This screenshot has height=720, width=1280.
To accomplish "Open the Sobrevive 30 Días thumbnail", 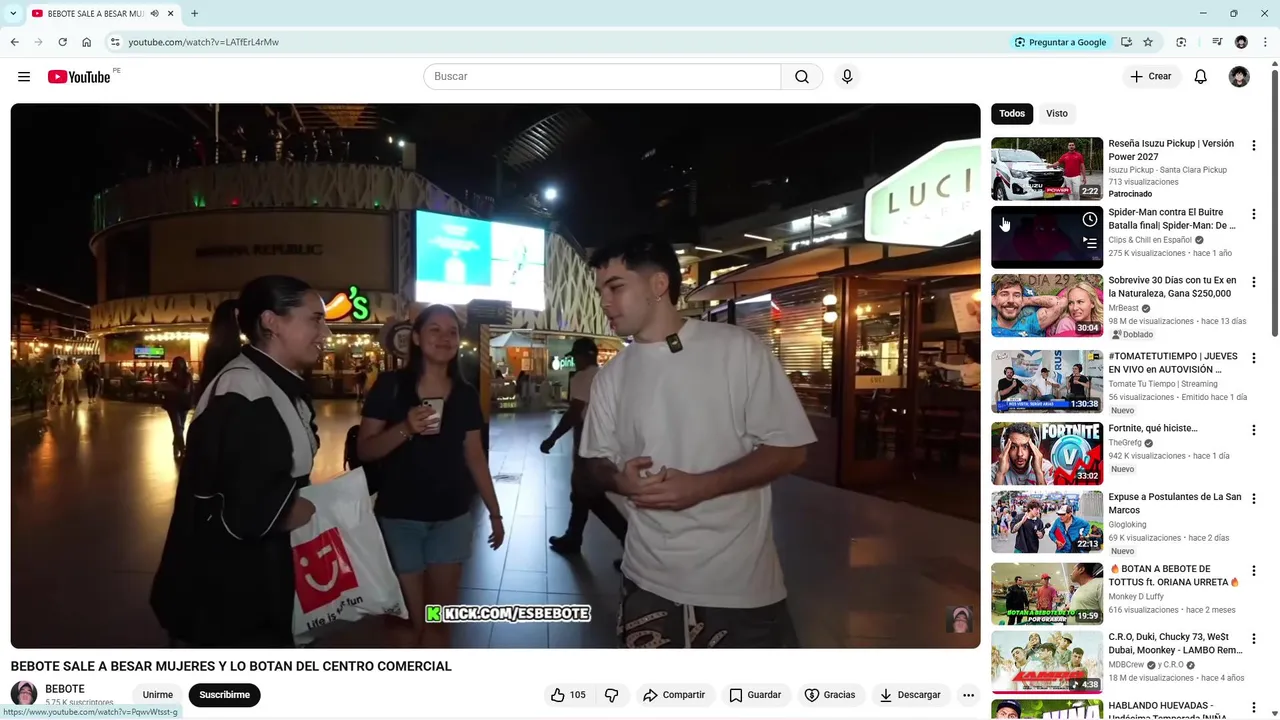I will click(1047, 305).
